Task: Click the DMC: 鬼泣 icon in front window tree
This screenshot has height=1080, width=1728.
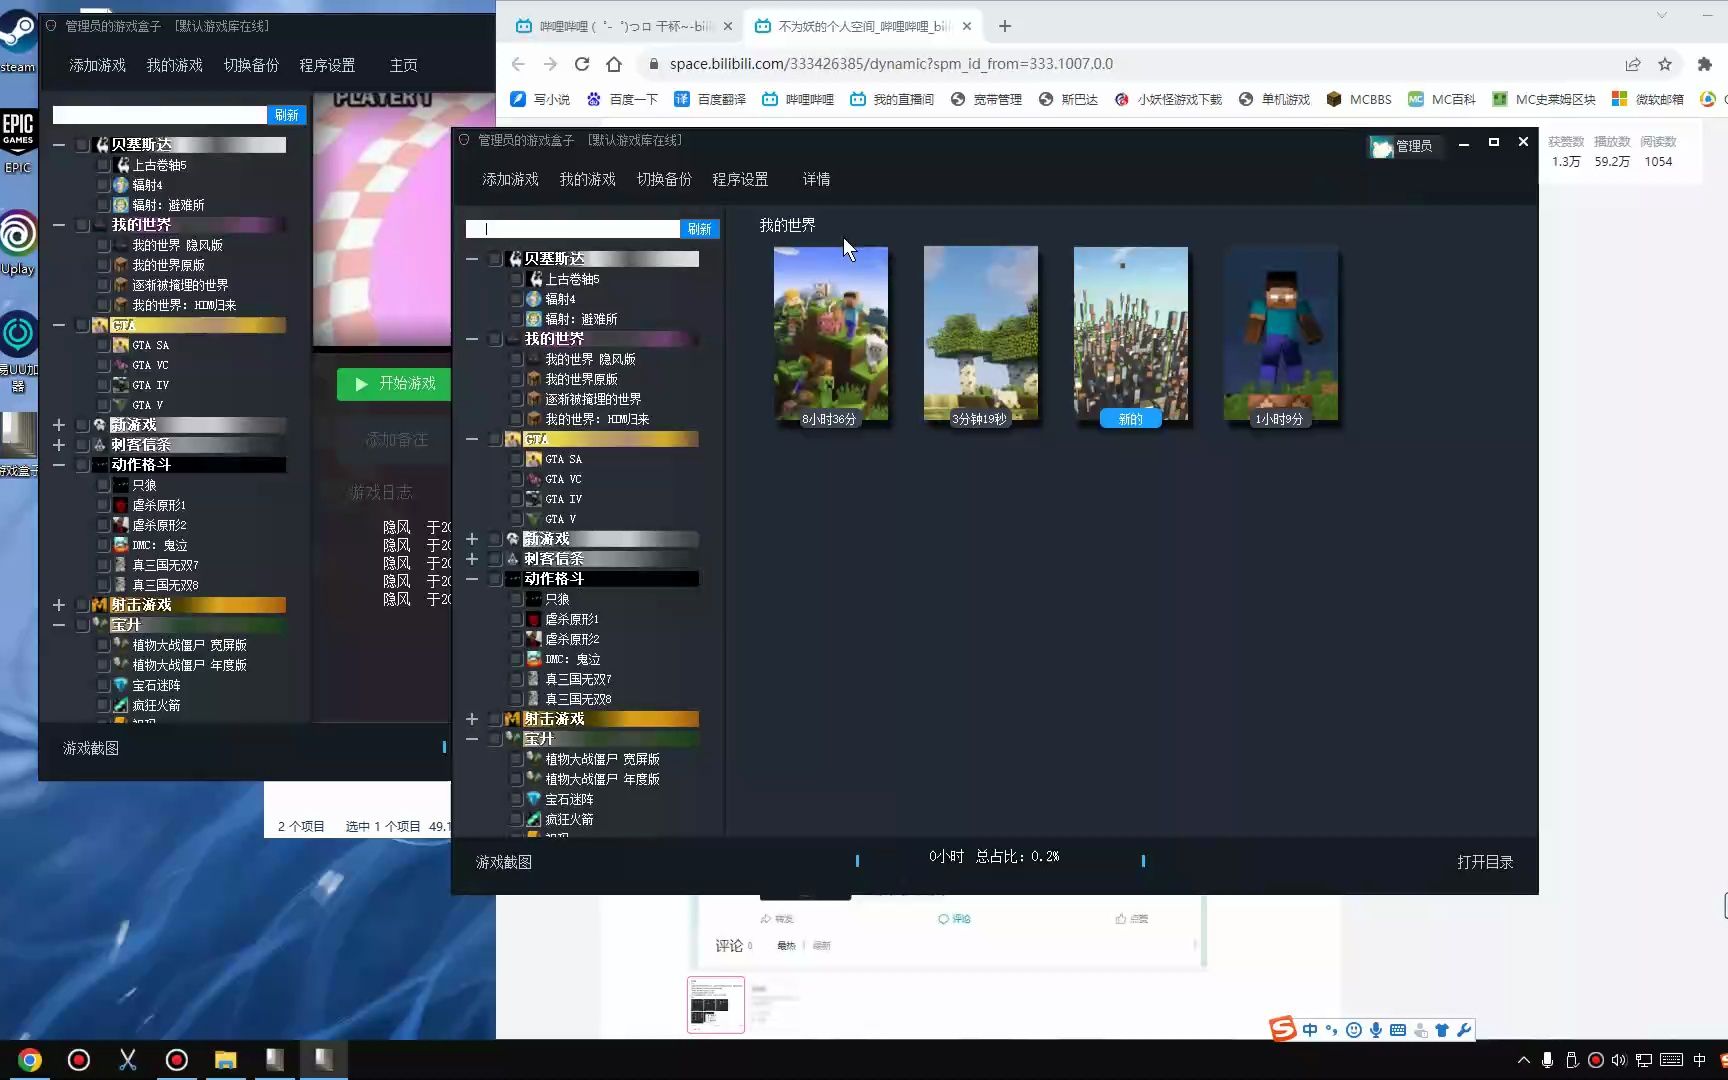Action: (535, 659)
